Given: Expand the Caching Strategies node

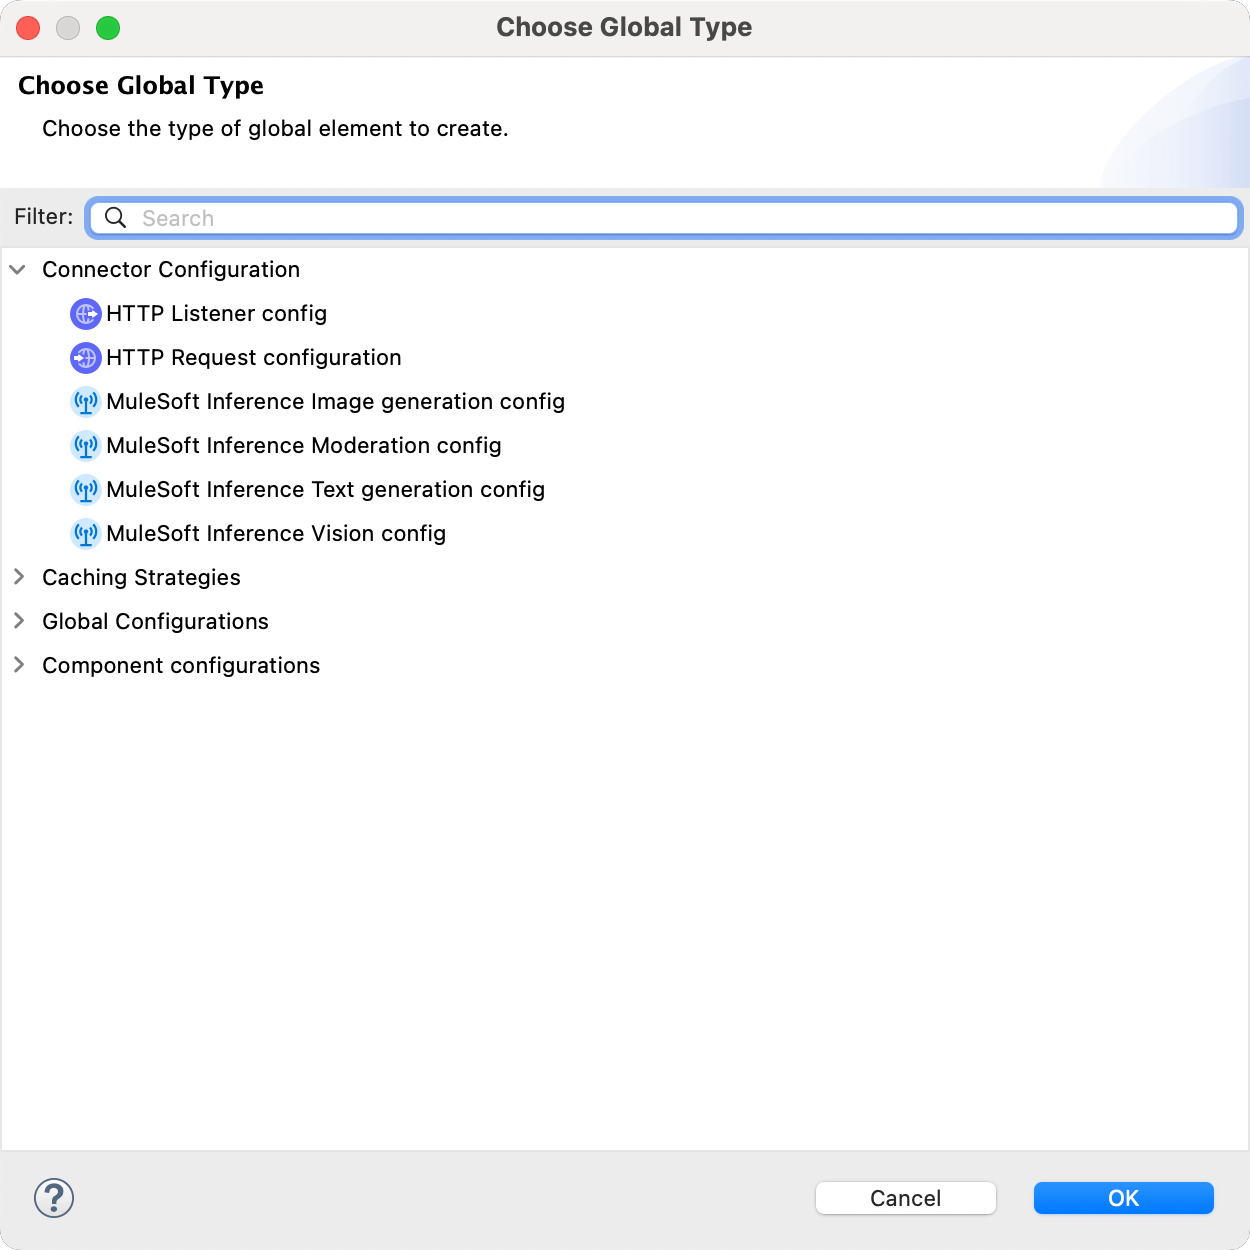Looking at the screenshot, I should pos(18,577).
